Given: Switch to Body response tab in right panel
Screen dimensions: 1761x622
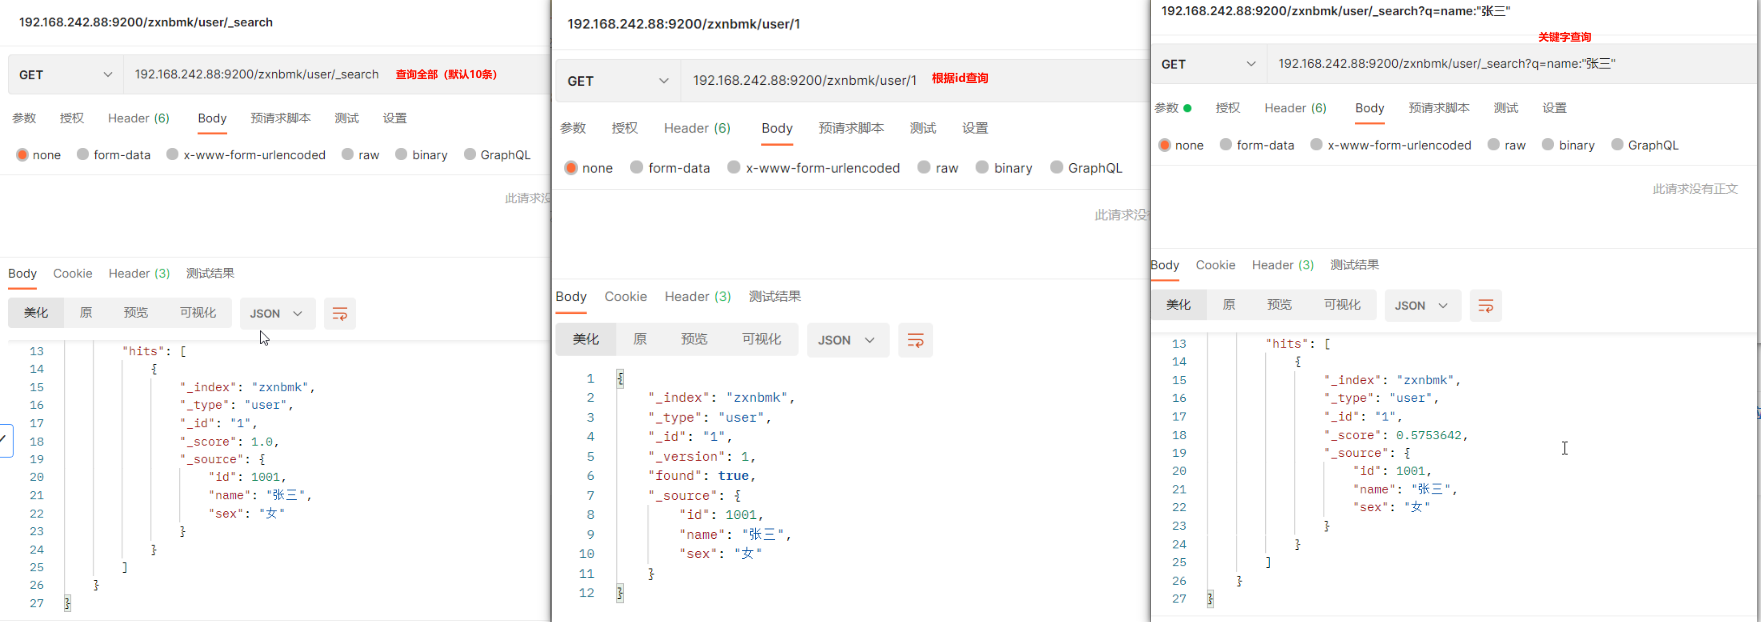Looking at the screenshot, I should tap(1165, 265).
